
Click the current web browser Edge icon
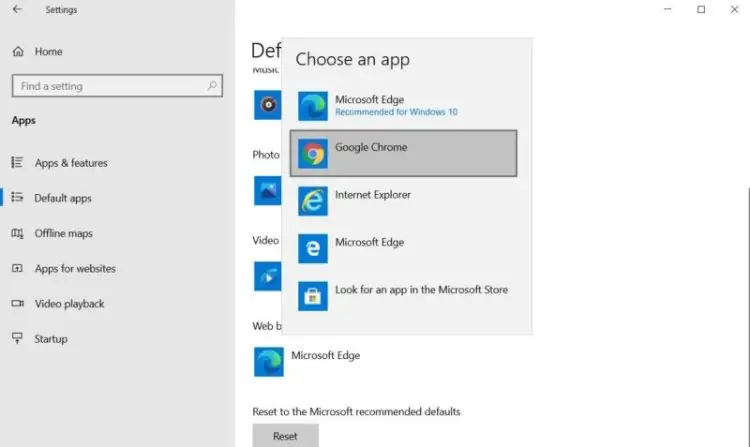click(268, 362)
